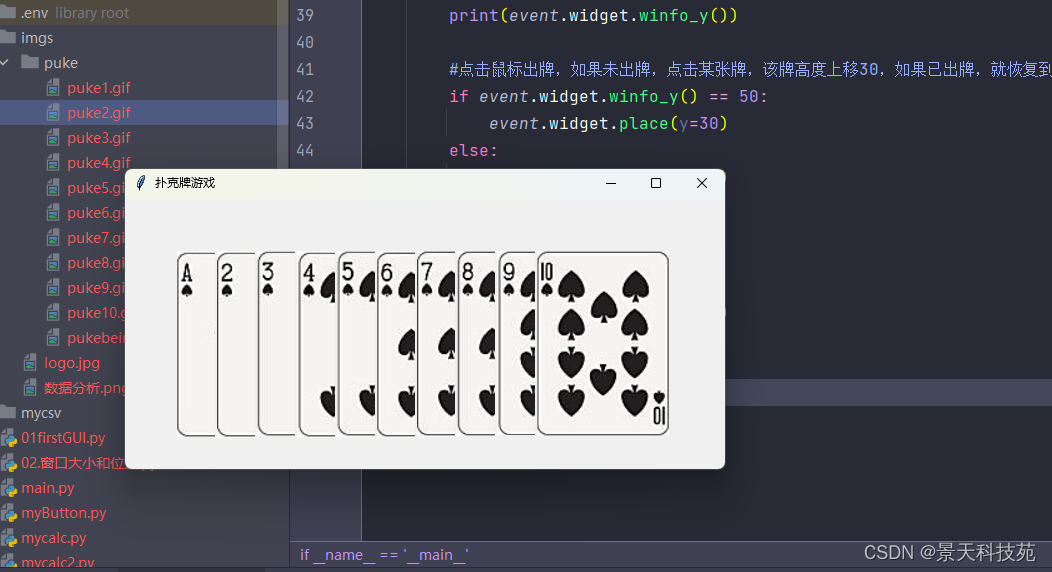Click the 7 of spades card
This screenshot has height=572, width=1052.
(436, 344)
